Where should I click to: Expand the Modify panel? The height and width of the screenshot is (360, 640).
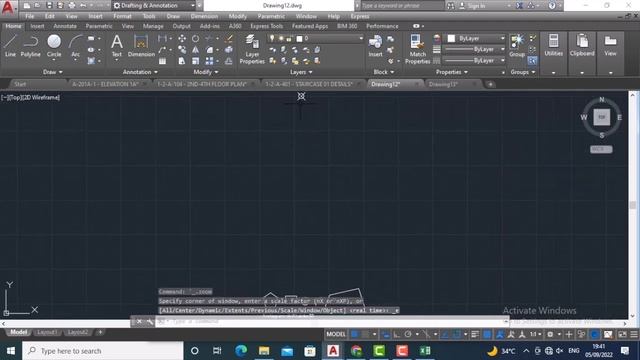[x=206, y=72]
